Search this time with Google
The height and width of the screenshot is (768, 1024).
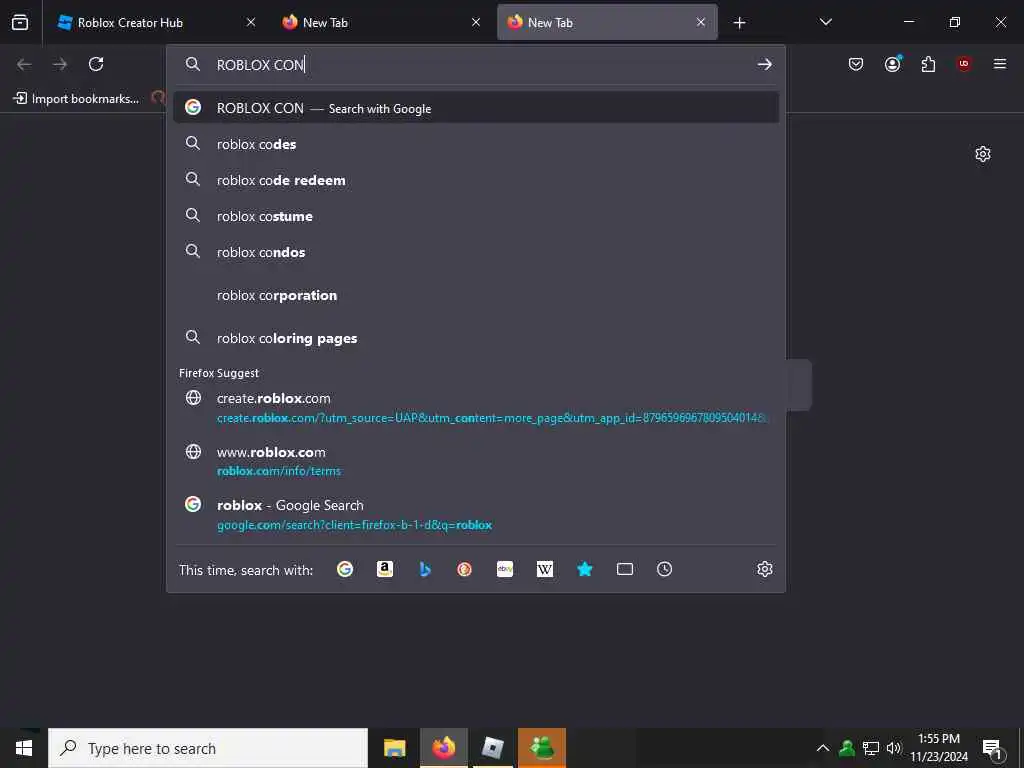(x=345, y=569)
